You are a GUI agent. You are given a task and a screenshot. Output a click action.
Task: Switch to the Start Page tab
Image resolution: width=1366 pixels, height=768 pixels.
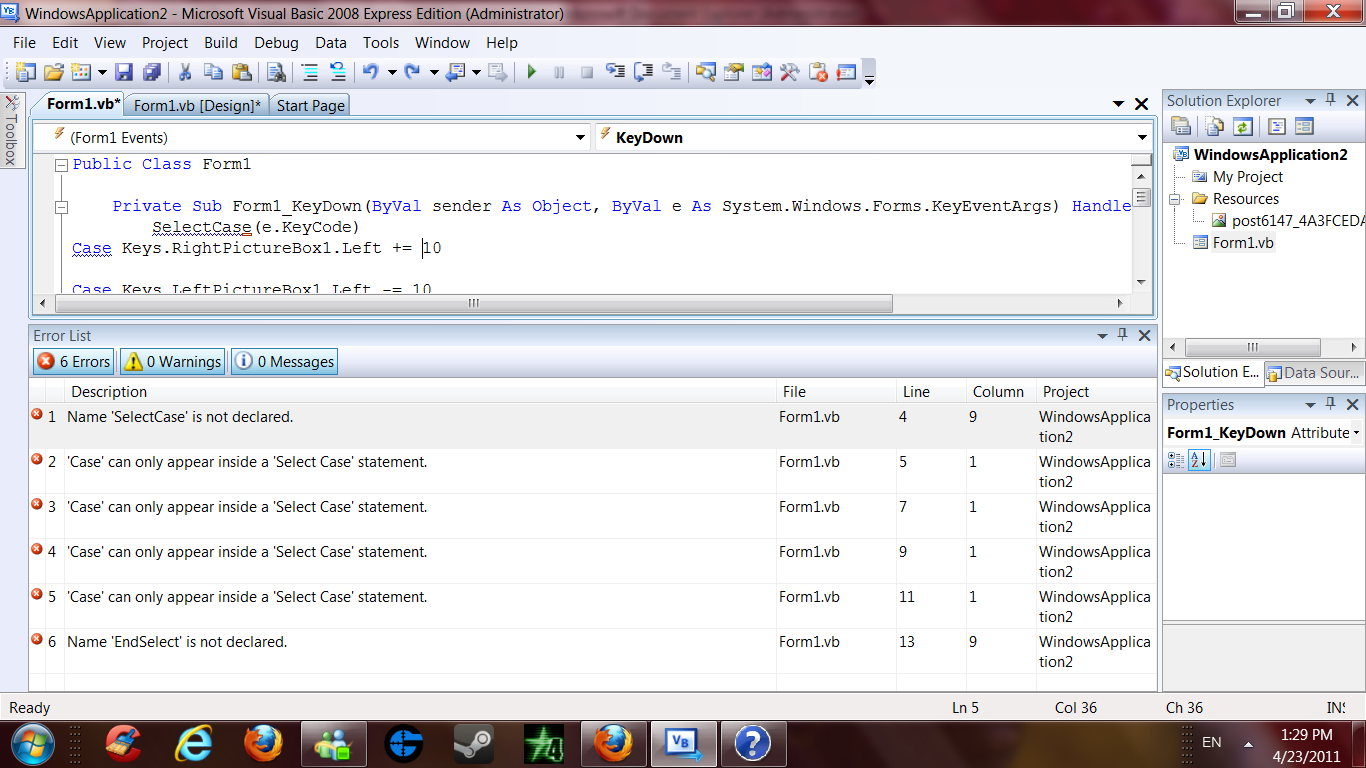click(x=311, y=105)
